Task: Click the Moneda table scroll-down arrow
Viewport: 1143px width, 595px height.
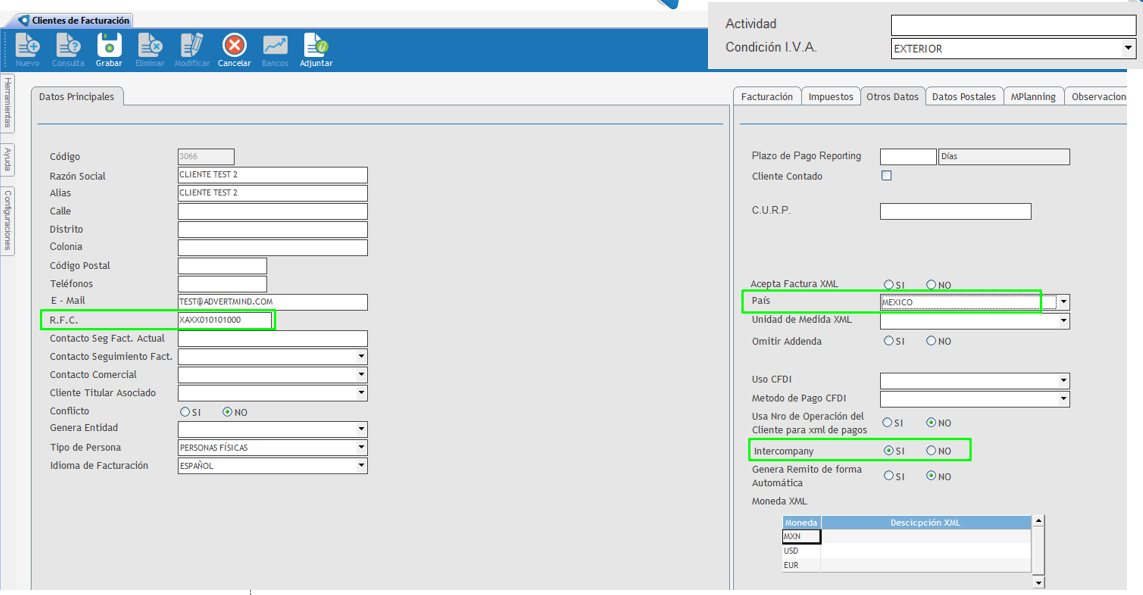Action: point(1039,583)
